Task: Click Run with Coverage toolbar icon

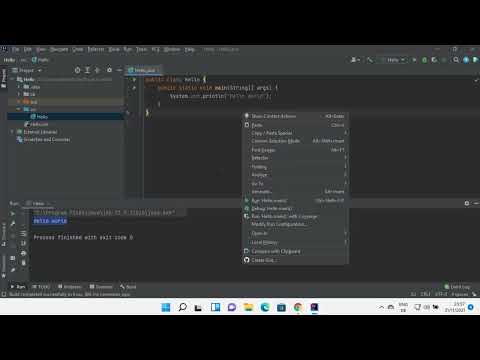Action: point(434,60)
